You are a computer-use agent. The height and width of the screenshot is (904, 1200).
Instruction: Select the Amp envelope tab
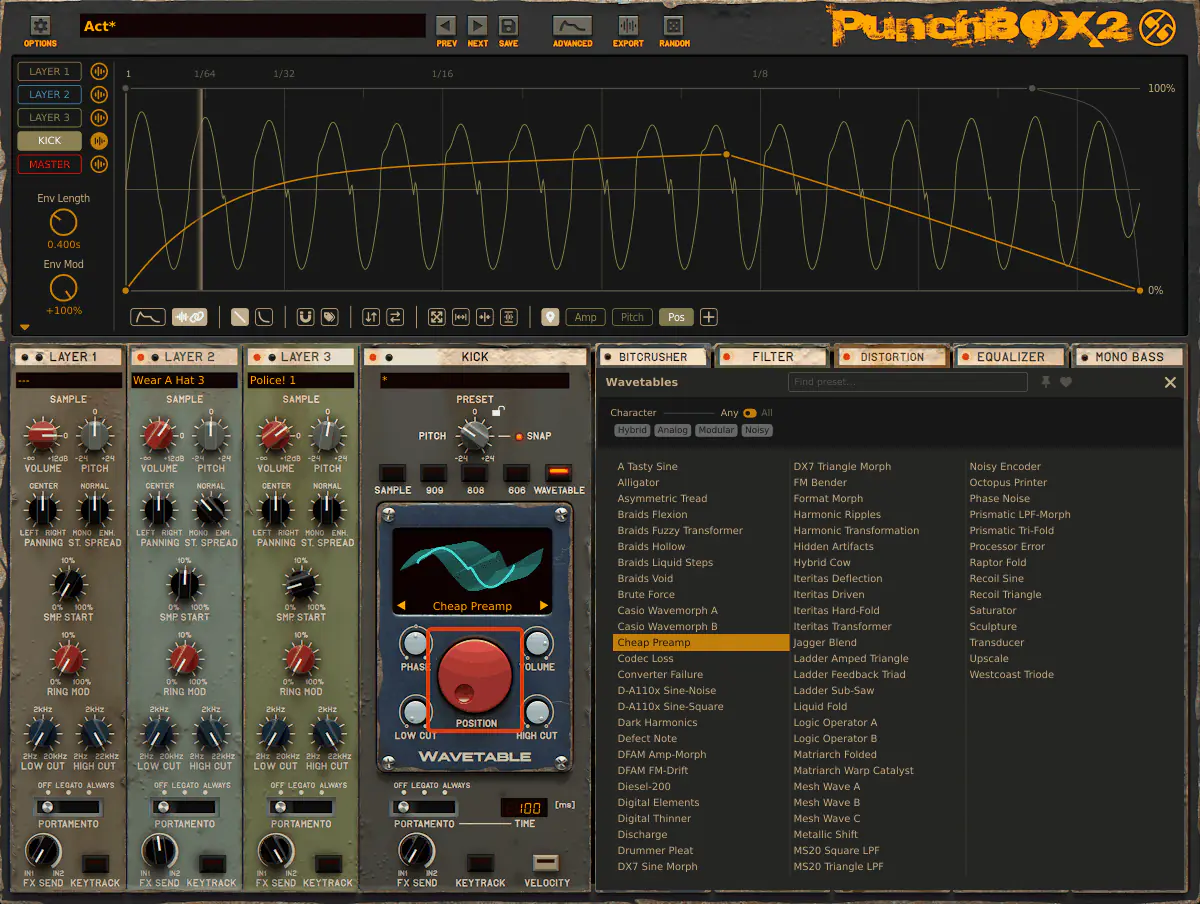point(586,317)
